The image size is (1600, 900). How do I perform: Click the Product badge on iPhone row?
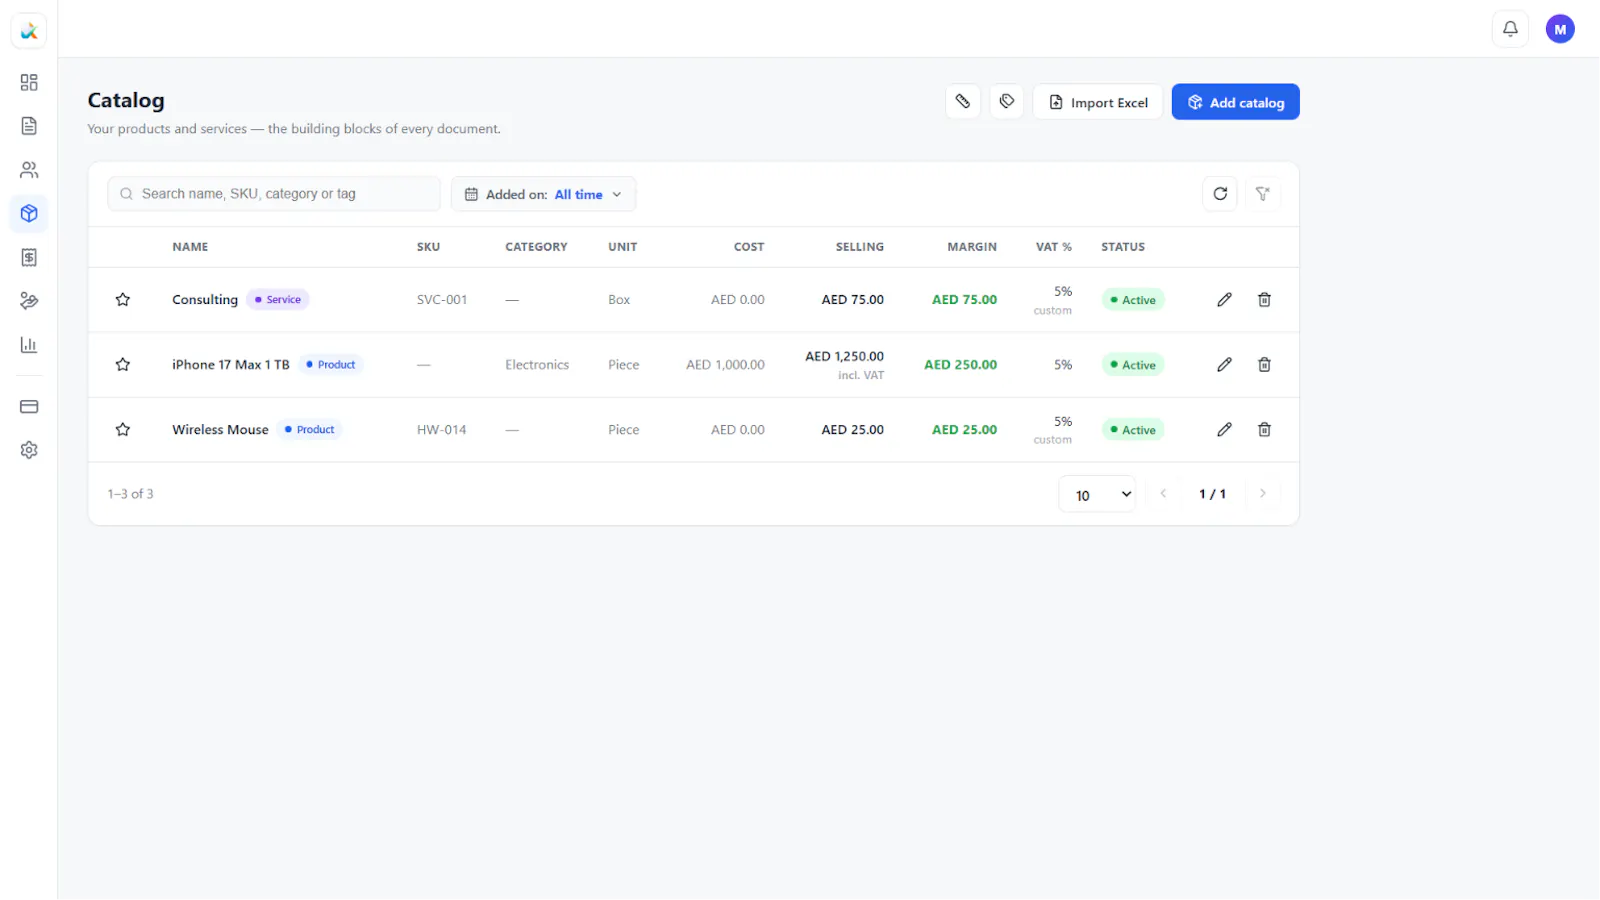[x=331, y=365]
